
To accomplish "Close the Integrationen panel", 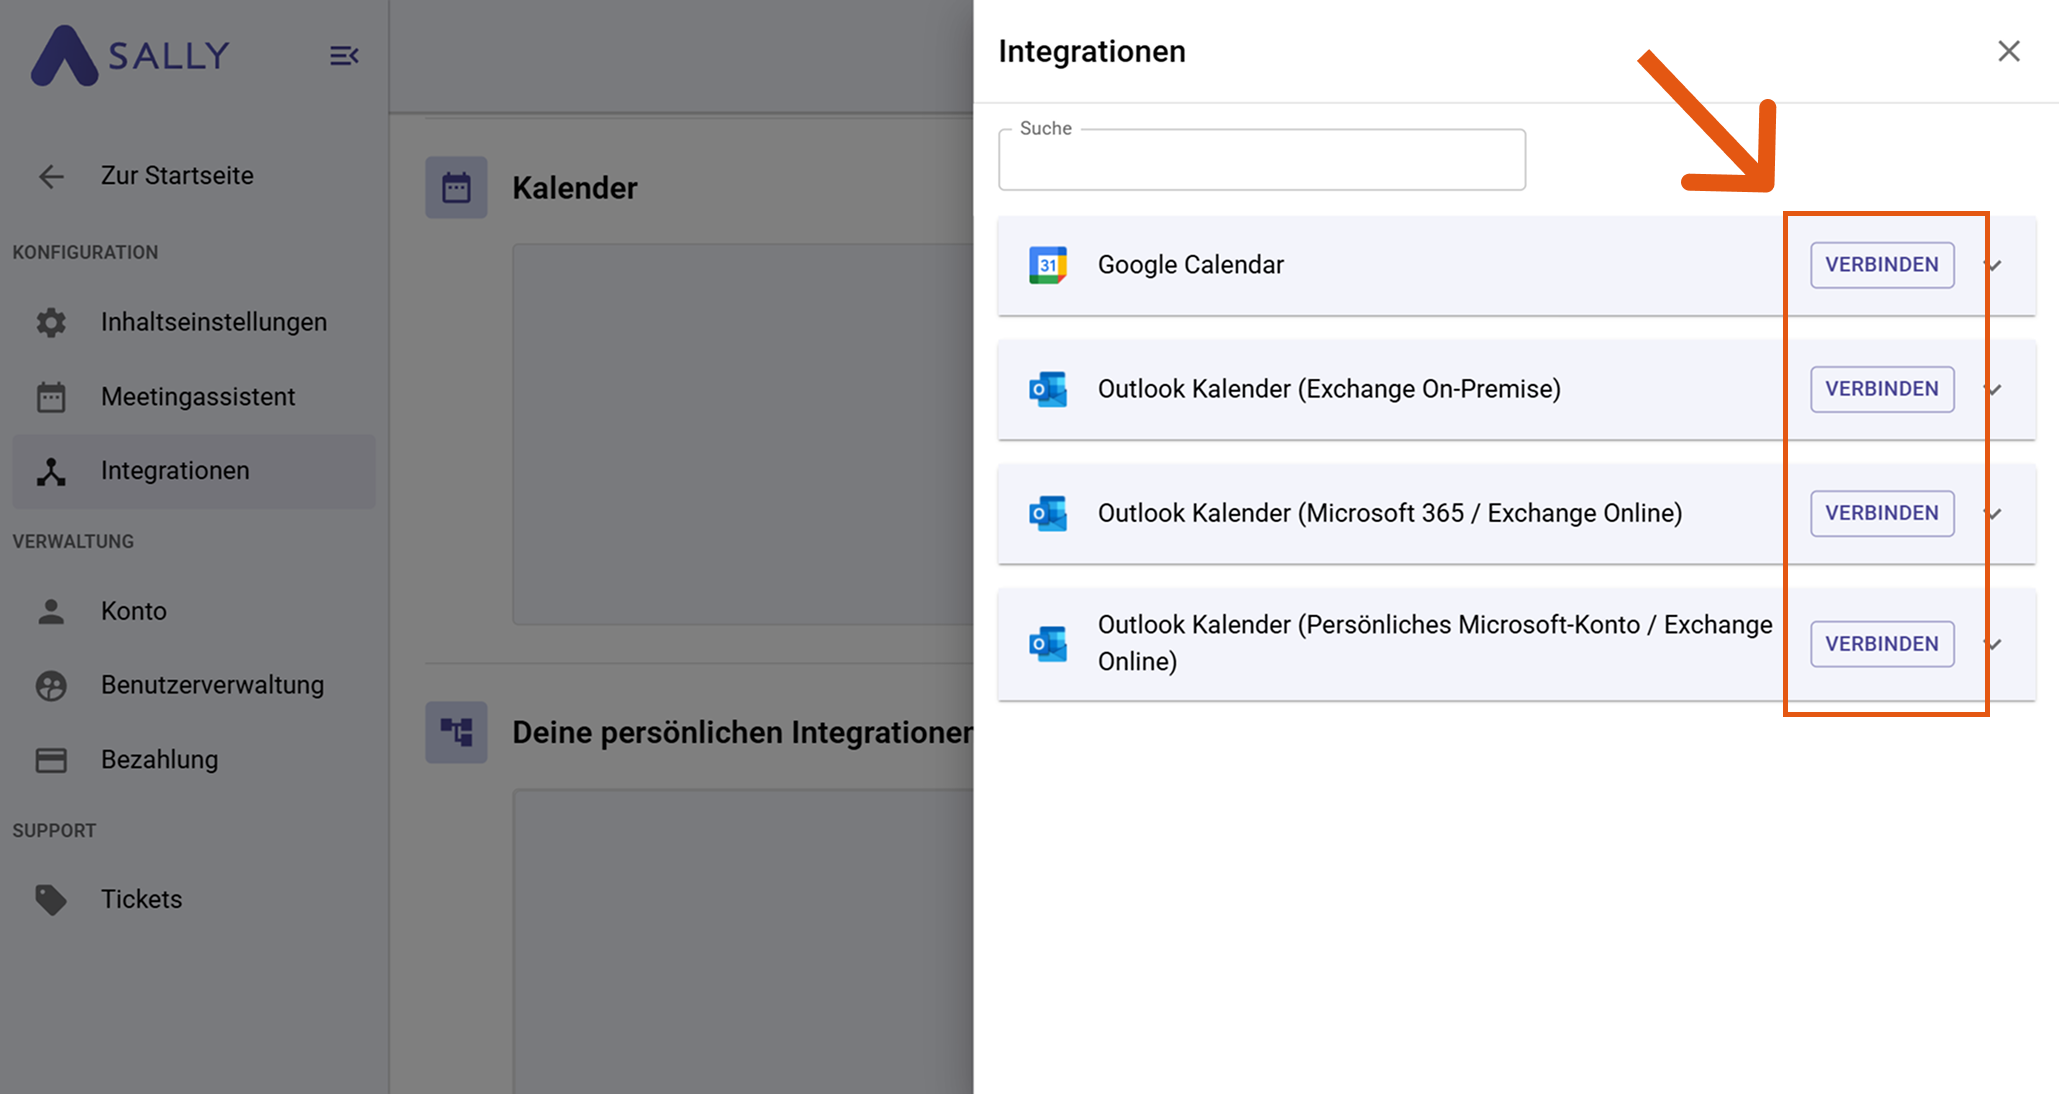I will click(x=2008, y=51).
